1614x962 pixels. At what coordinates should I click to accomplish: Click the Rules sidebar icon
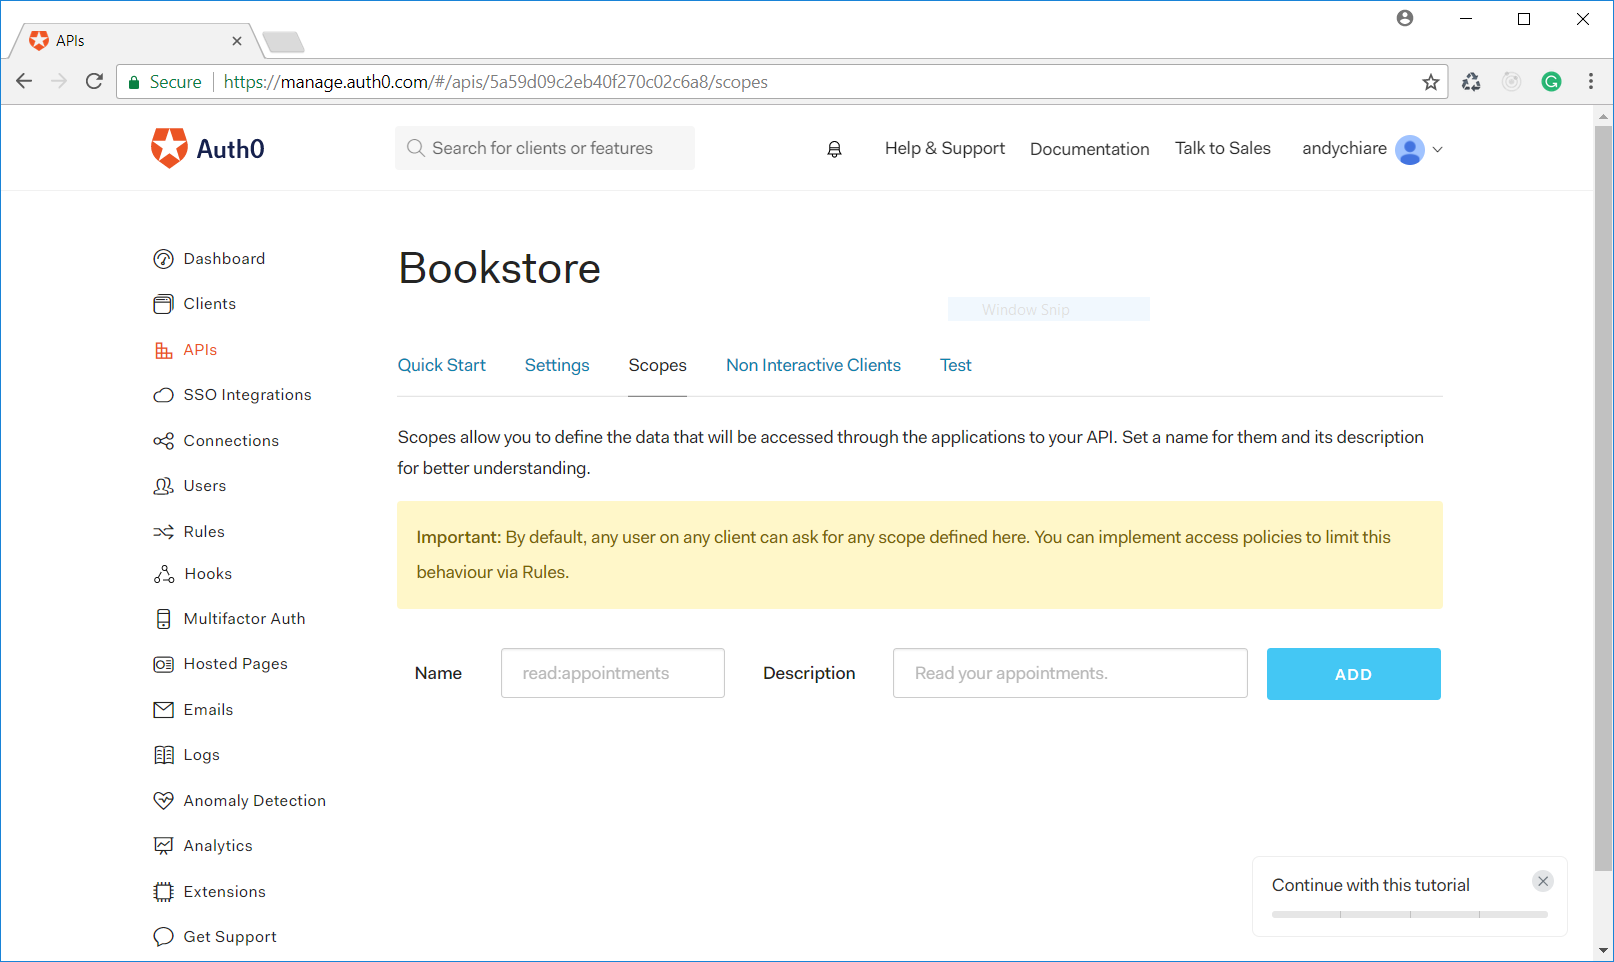click(x=163, y=532)
